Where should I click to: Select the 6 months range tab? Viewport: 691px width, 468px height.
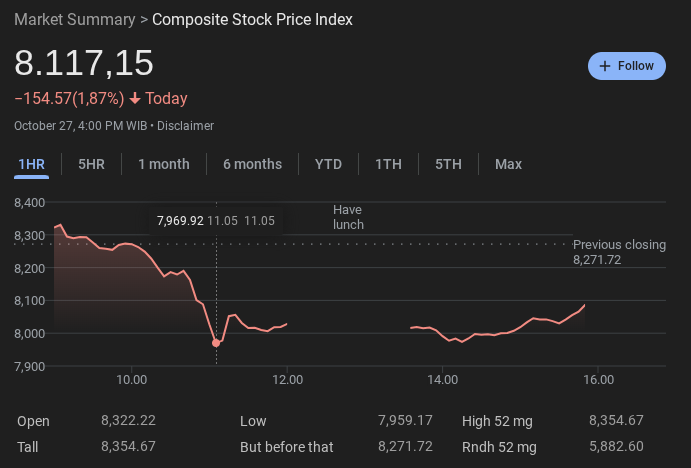(x=252, y=164)
